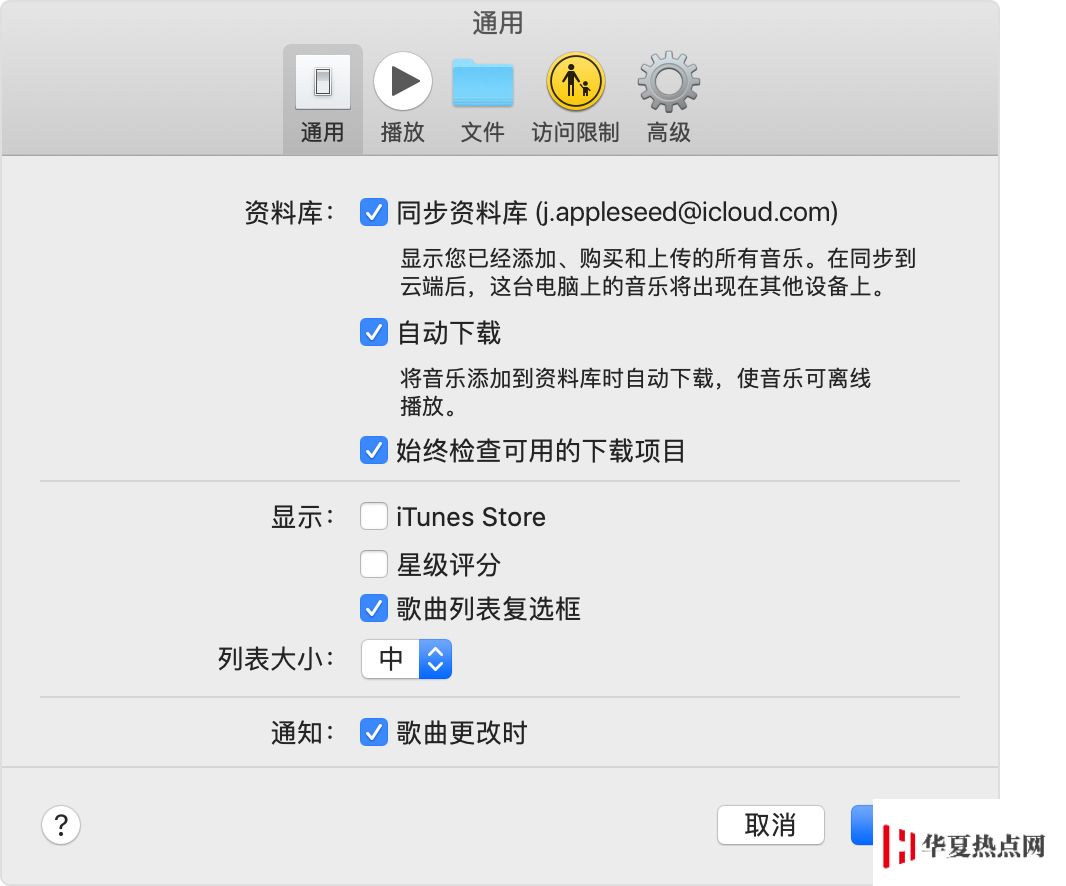Open the 列表大小 dropdown showing 中
This screenshot has height=886, width=1066.
(x=406, y=659)
